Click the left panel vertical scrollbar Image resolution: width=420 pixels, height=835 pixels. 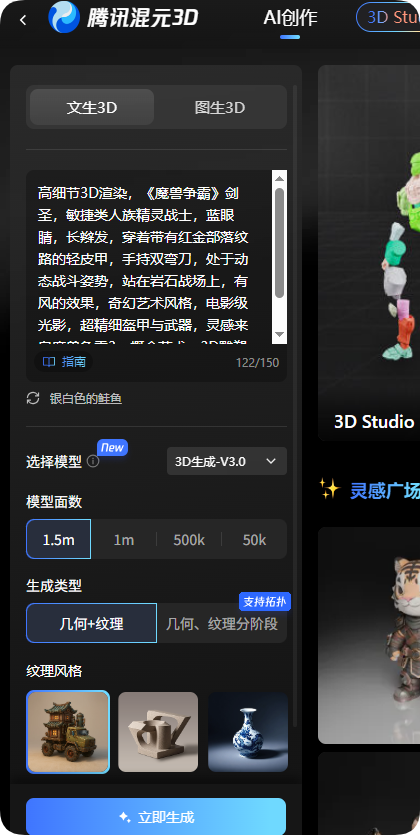pyautogui.click(x=295, y=405)
